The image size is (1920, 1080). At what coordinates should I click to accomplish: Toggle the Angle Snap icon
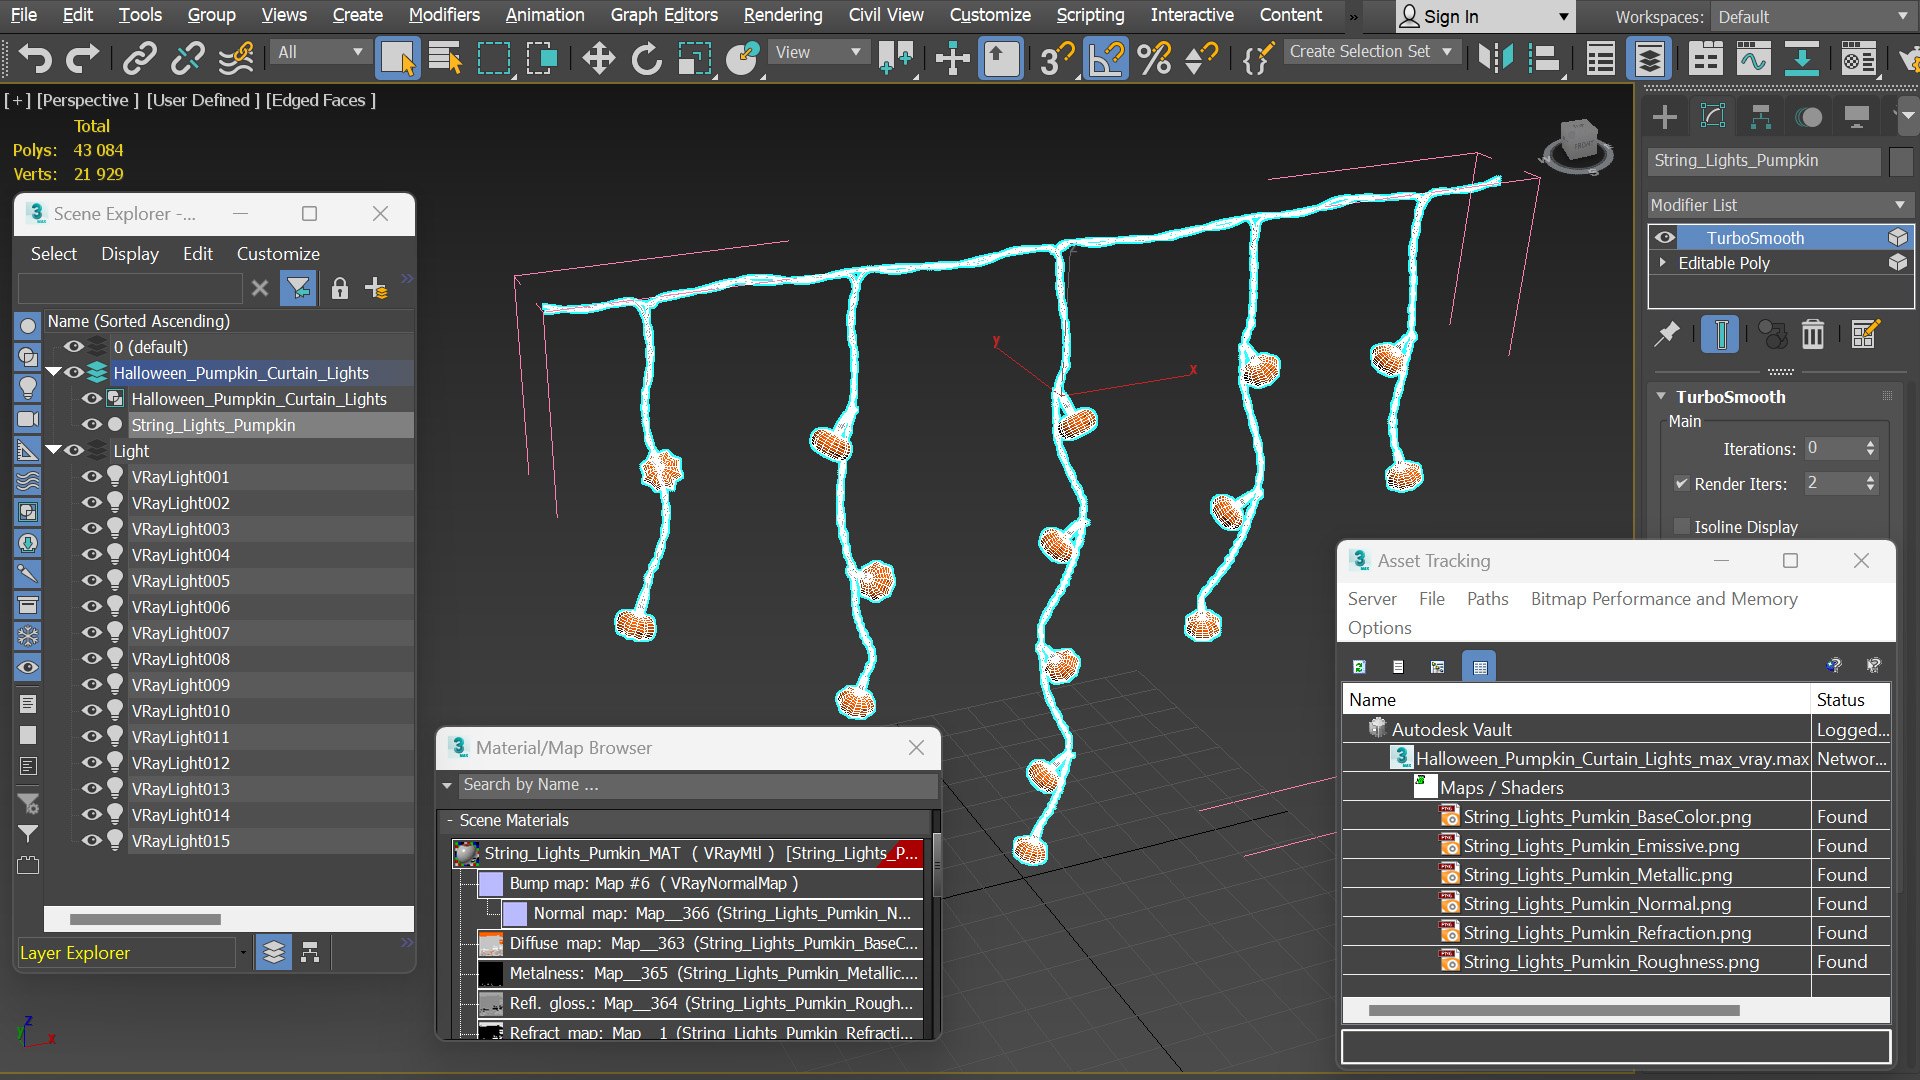pos(1106,59)
